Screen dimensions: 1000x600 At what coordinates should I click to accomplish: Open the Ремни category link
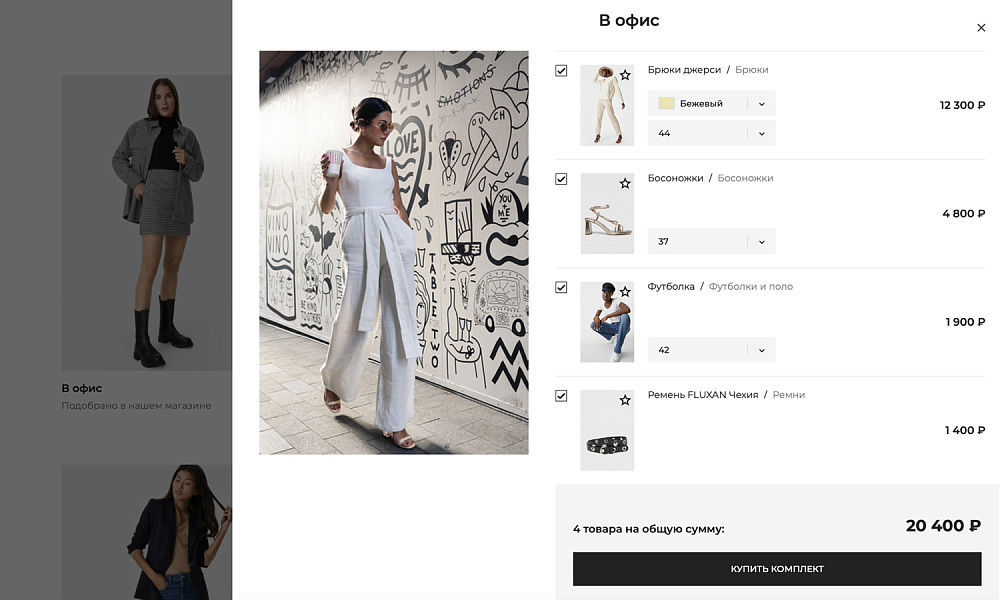point(789,395)
